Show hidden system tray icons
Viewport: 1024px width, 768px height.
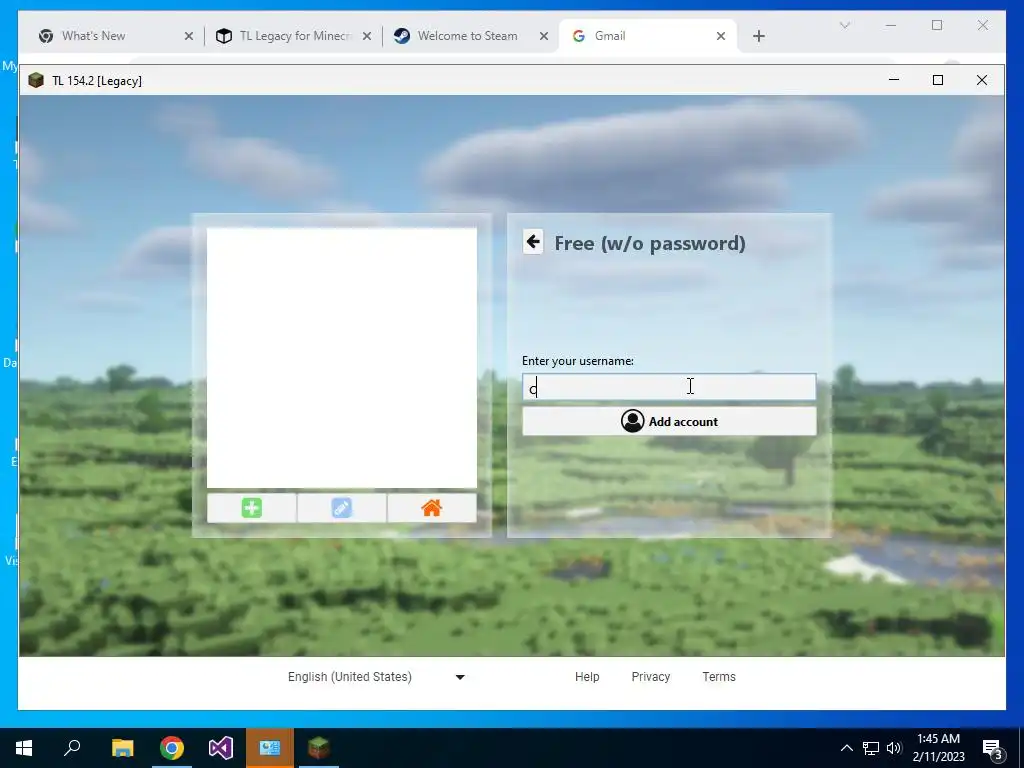point(846,748)
